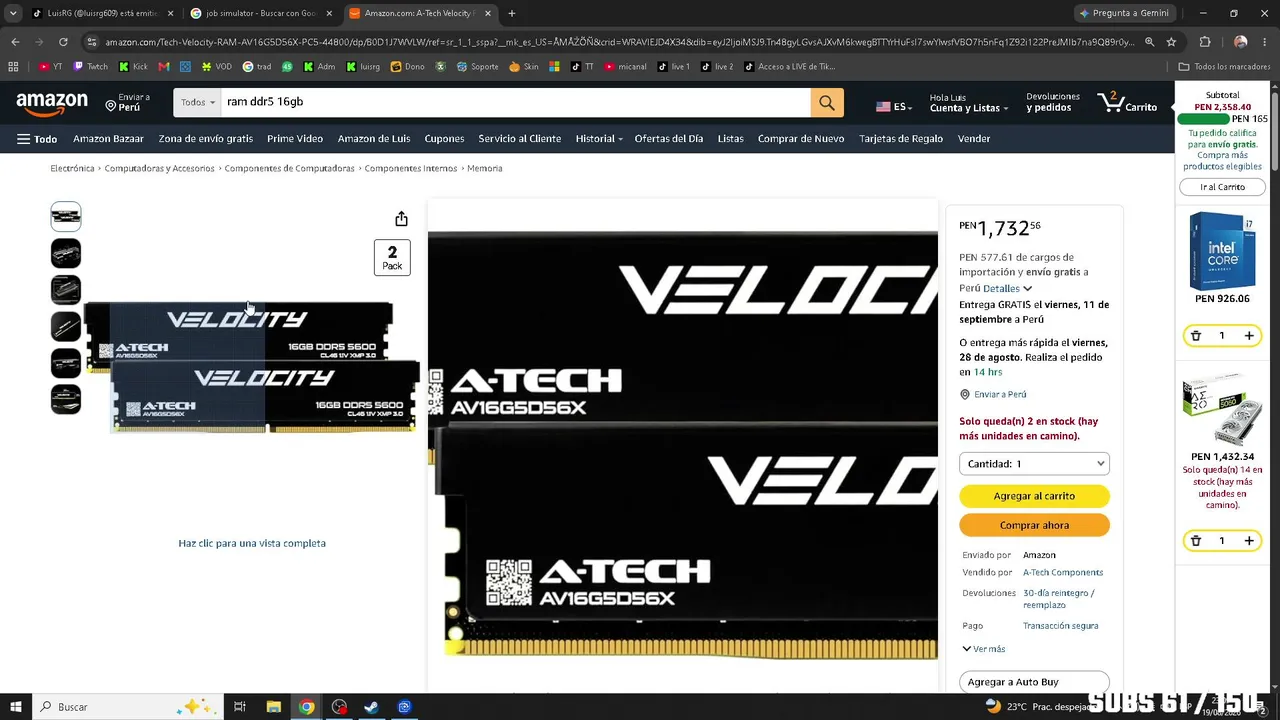Click the Amazon logo
Viewport: 1280px width, 720px height.
tap(52, 103)
